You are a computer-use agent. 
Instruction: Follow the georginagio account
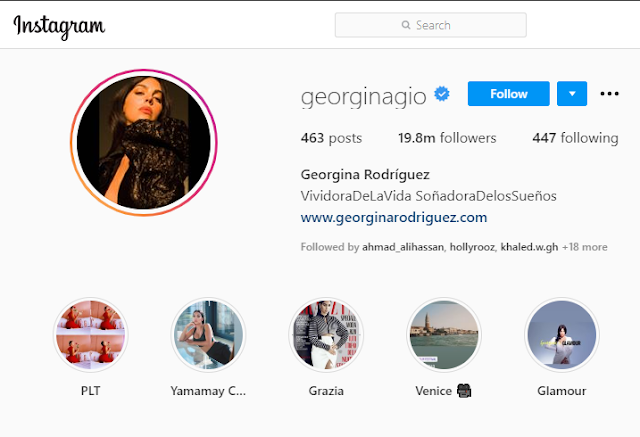509,93
